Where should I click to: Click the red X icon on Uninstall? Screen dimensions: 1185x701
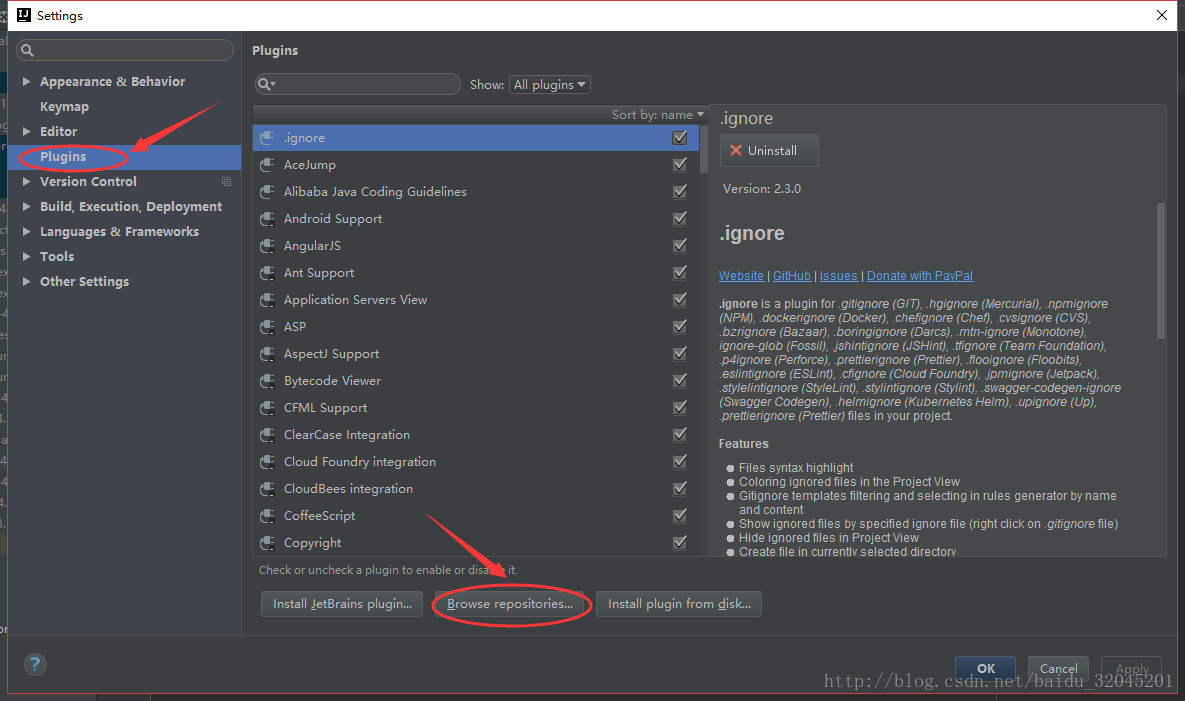tap(735, 150)
